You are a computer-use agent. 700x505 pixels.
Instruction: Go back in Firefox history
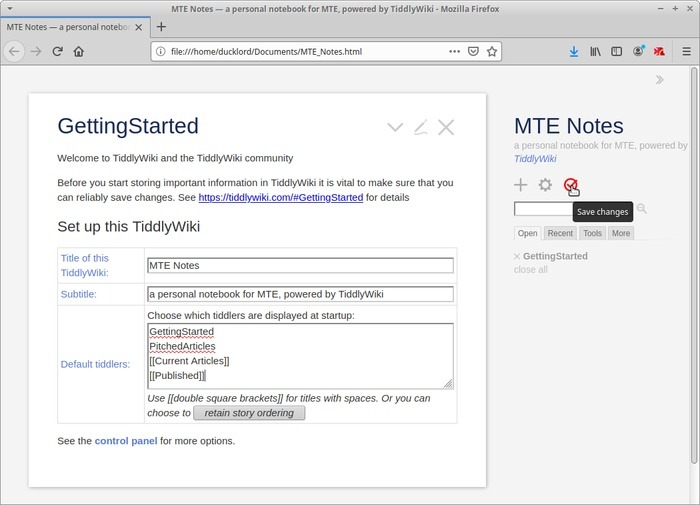pyautogui.click(x=14, y=52)
